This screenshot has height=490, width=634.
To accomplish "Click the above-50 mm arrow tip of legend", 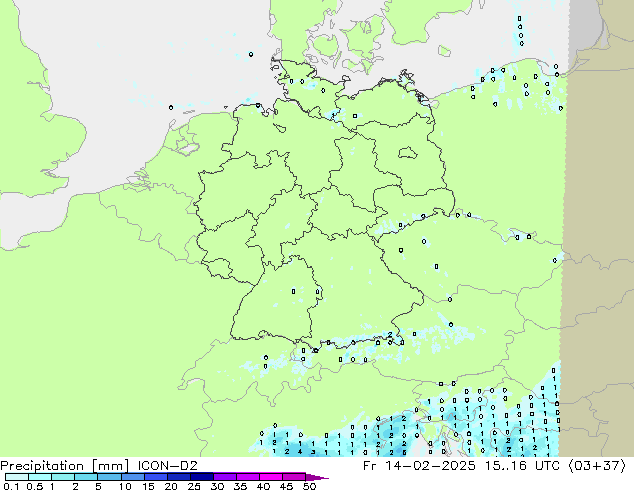I will tap(317, 477).
